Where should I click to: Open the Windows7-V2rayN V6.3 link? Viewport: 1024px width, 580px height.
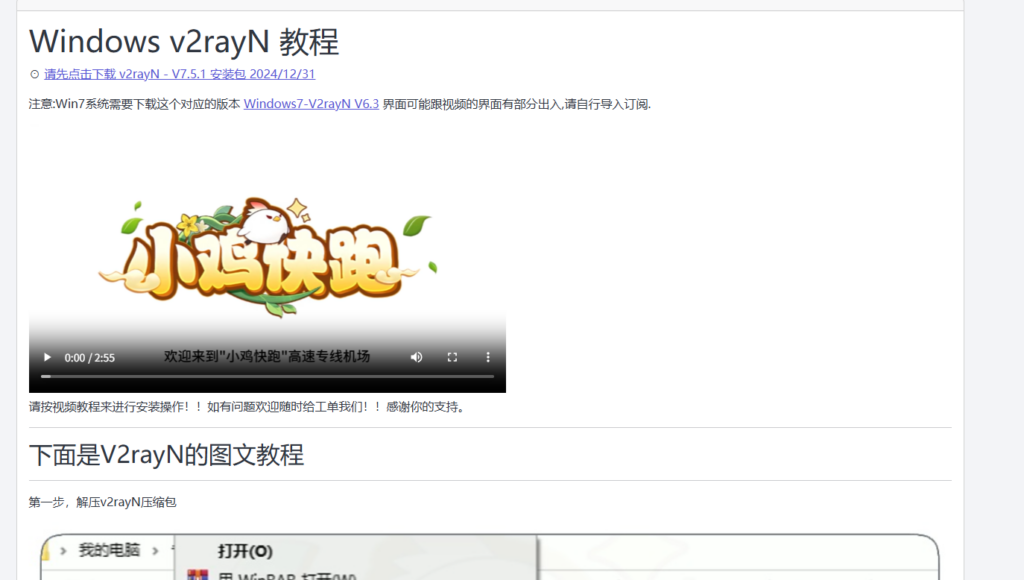(x=311, y=104)
